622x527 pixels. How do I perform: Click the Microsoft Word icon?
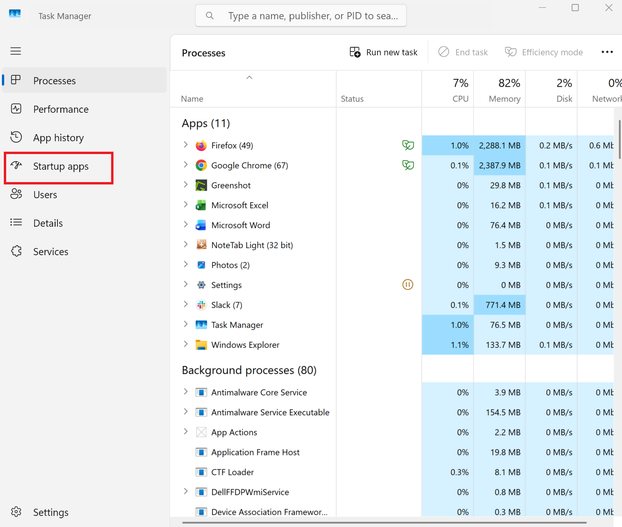(x=201, y=225)
